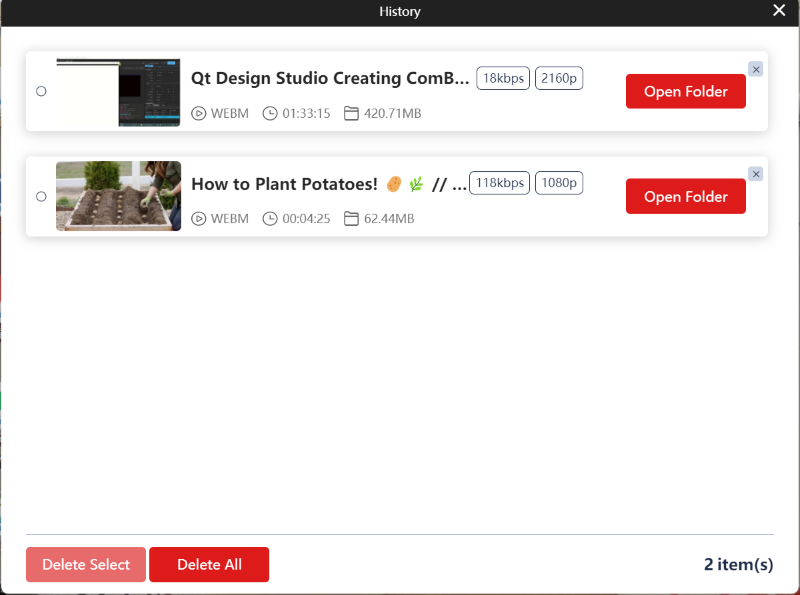Click the duration text 00:04:25
The height and width of the screenshot is (595, 800).
(306, 219)
